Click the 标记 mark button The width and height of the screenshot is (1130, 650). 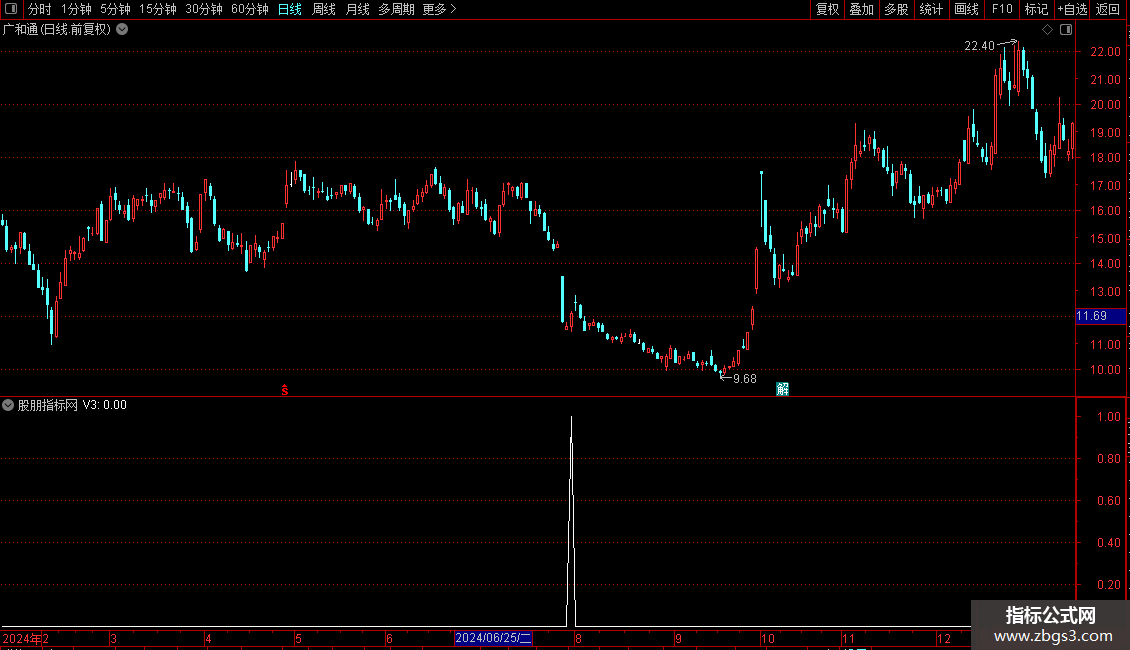click(1036, 9)
